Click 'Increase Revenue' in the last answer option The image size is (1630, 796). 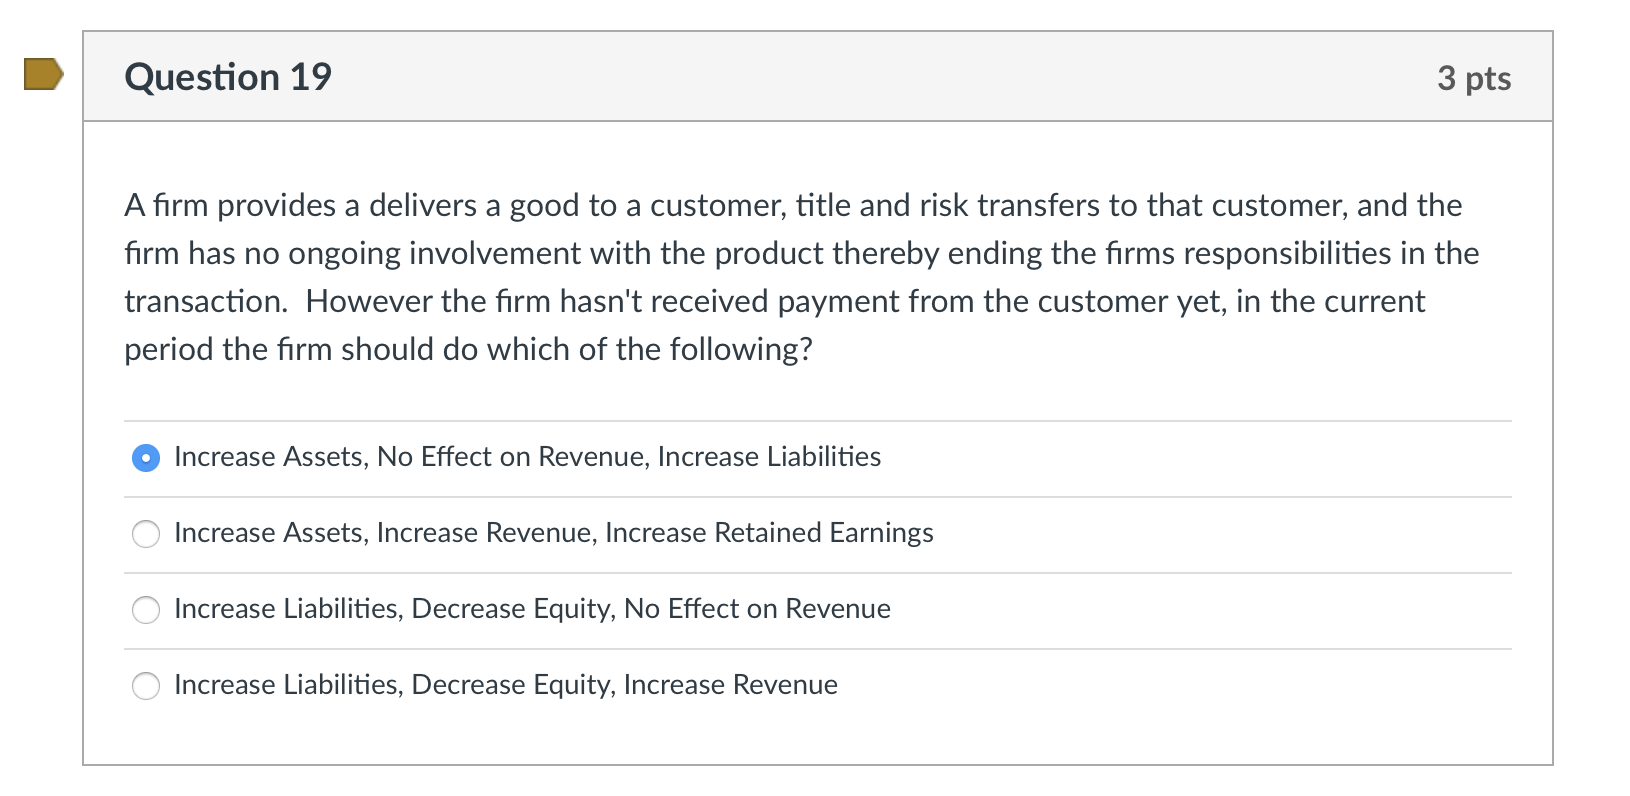tap(730, 685)
